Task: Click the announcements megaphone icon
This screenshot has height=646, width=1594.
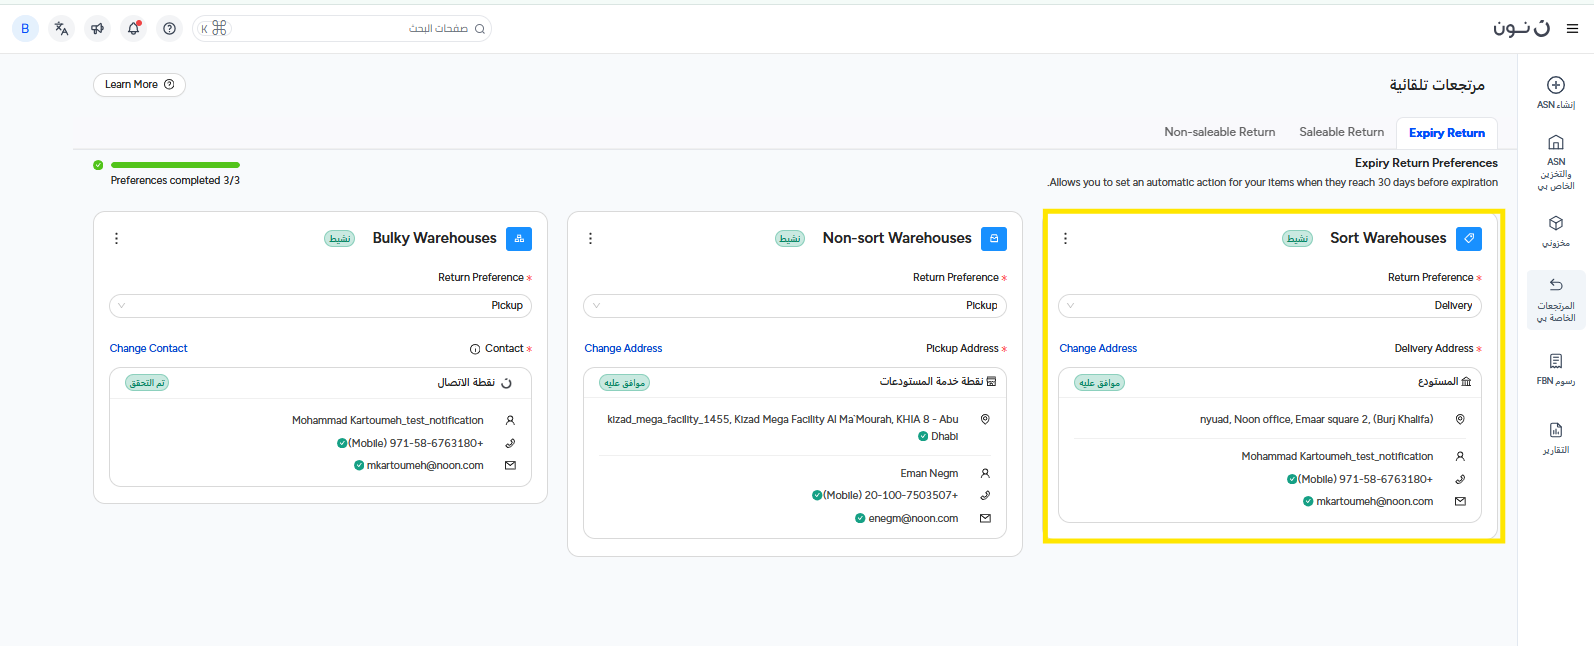Action: 97,29
